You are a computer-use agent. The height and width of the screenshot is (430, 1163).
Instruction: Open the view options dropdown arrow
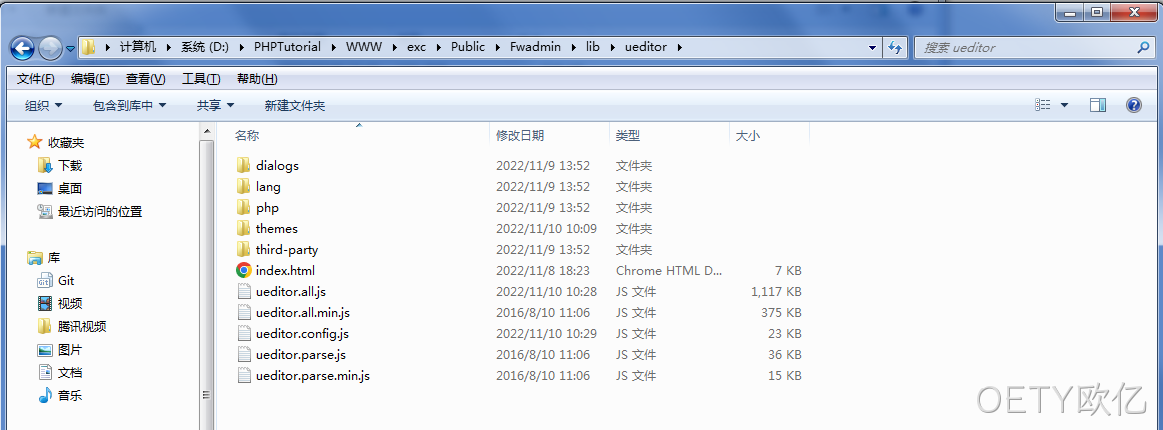(x=1064, y=105)
